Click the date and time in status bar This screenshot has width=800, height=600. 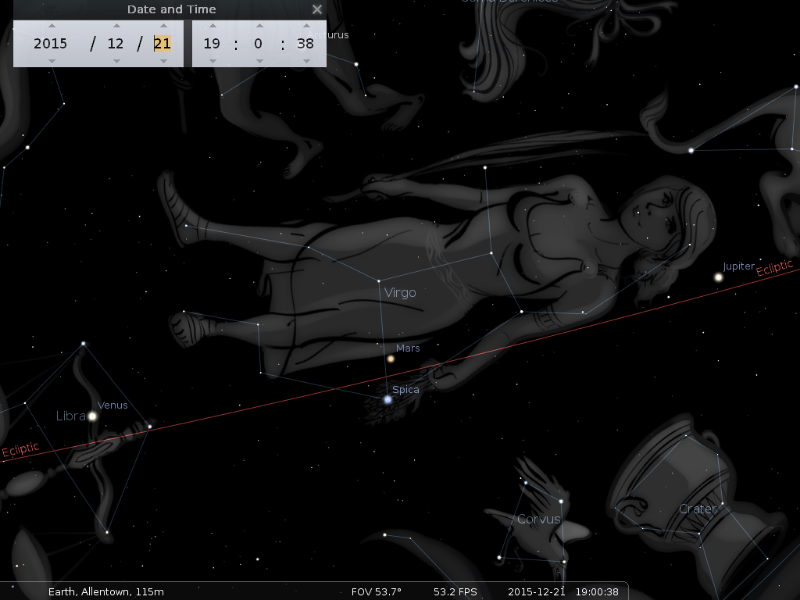563,592
